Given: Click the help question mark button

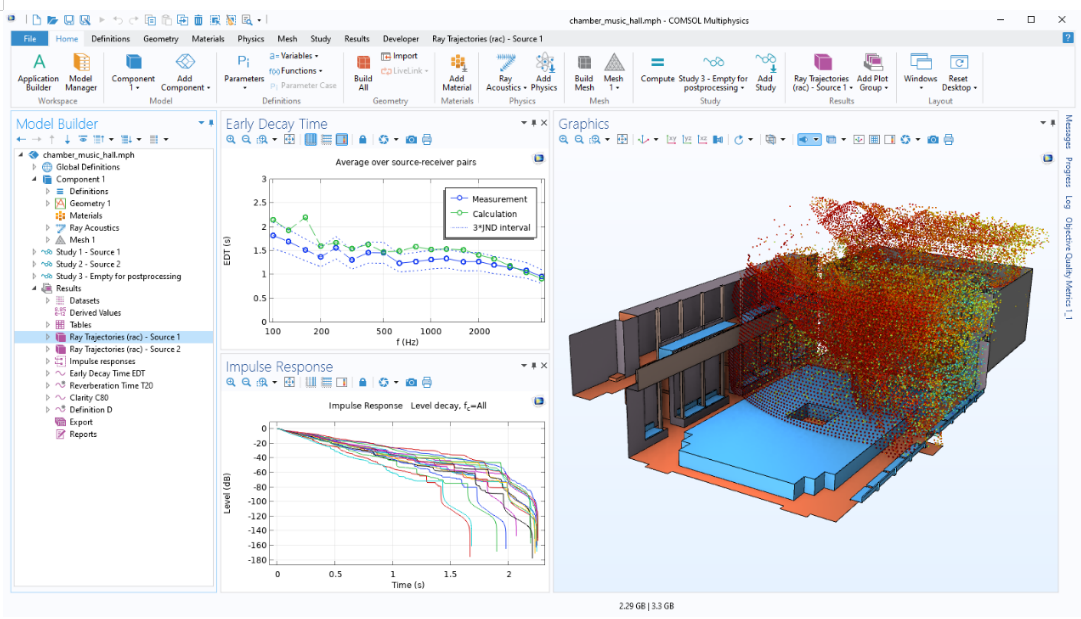Looking at the screenshot, I should point(1067,39).
